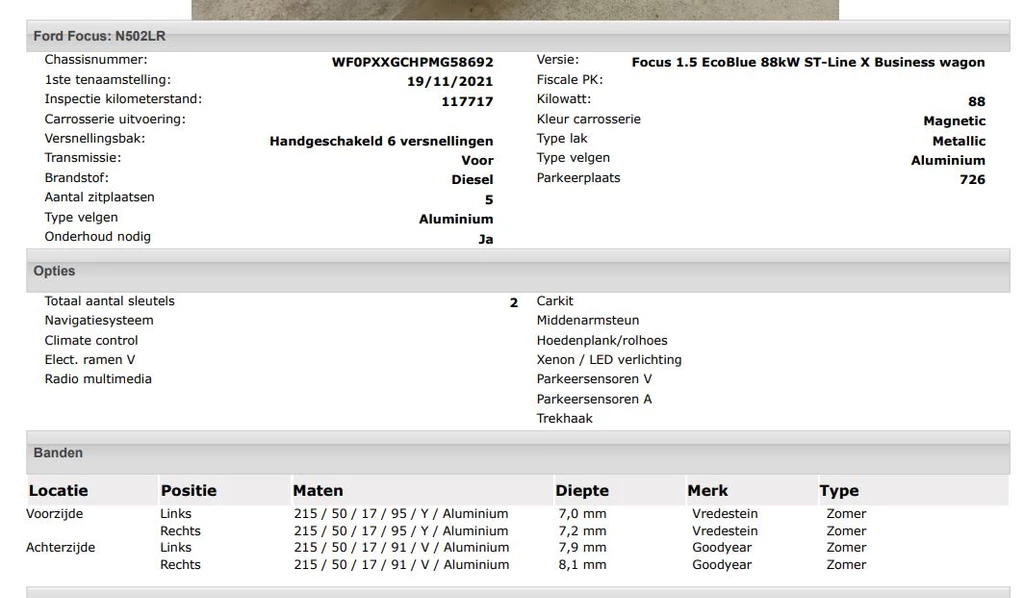Click the mileage value 117717
Image resolution: width=1024 pixels, height=598 pixels.
(x=467, y=102)
